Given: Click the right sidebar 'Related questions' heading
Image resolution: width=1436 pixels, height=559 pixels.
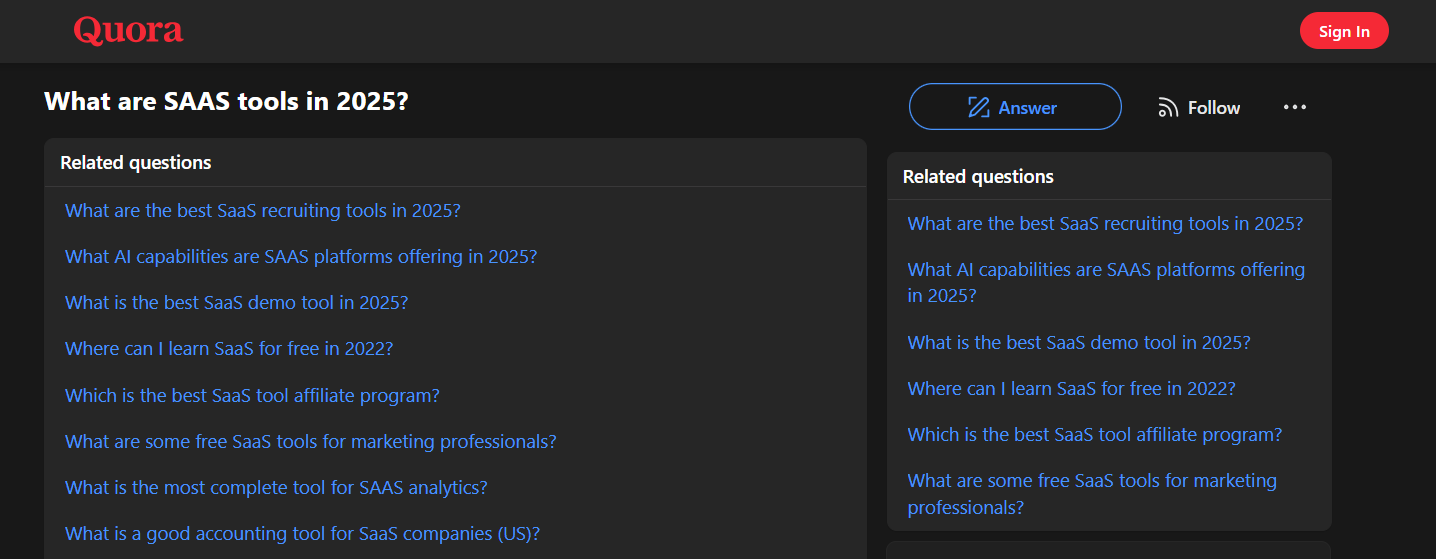Looking at the screenshot, I should click(978, 176).
